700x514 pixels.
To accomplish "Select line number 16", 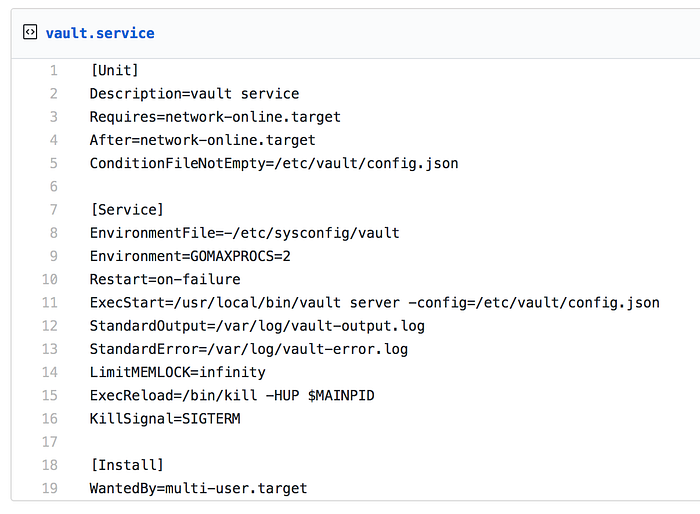I will pyautogui.click(x=50, y=419).
